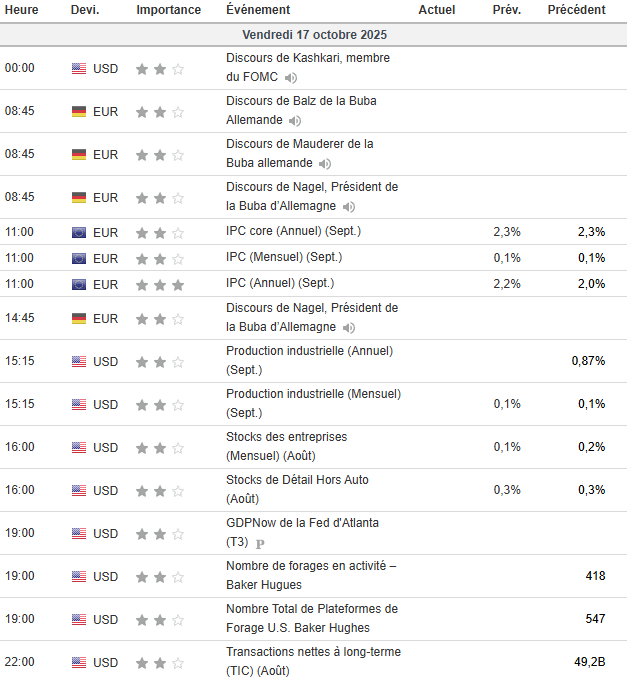Click the speaker icon on the 14:45 Nagel speech
Image resolution: width=627 pixels, height=678 pixels.
[x=348, y=327]
